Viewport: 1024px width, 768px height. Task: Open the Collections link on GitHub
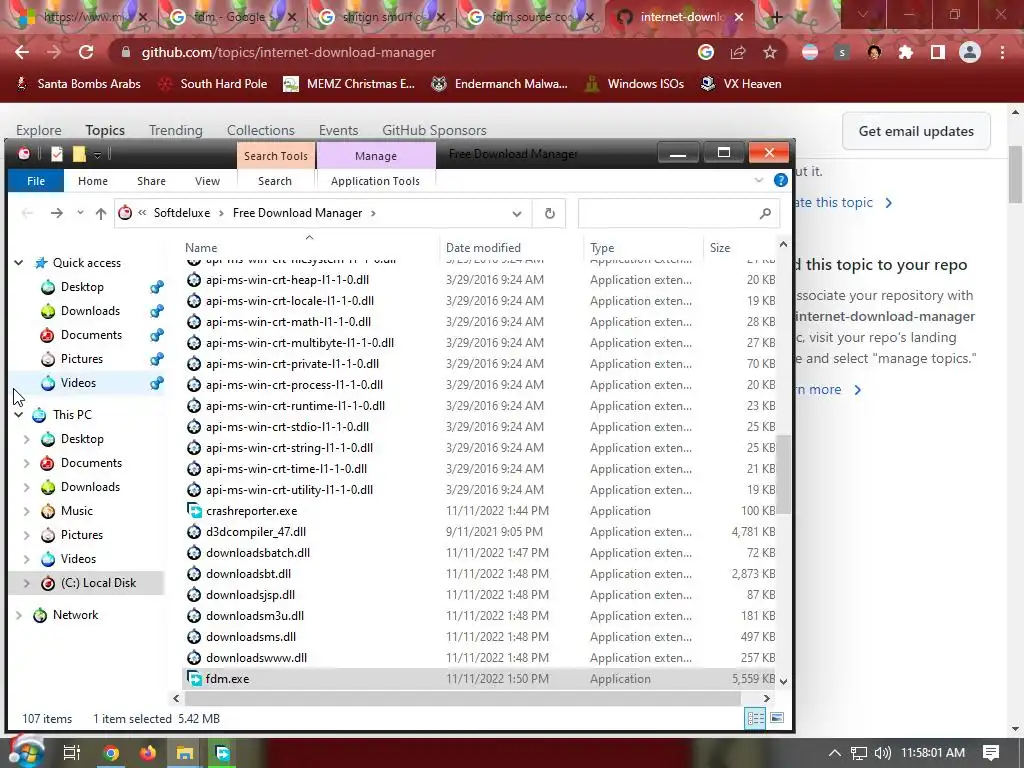261,130
